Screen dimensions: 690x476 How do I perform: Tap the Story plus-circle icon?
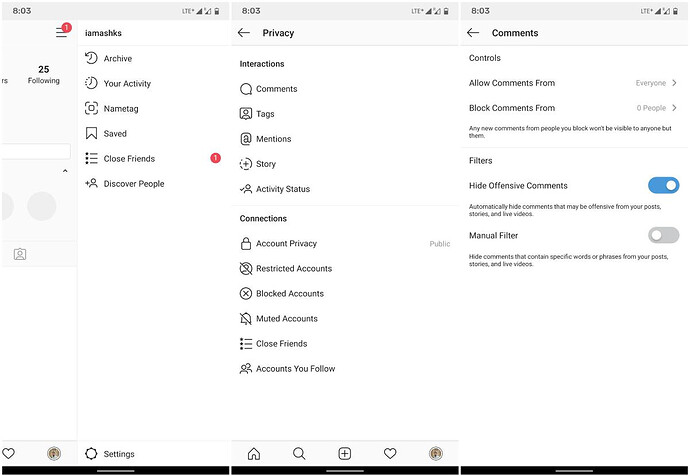[x=246, y=164]
